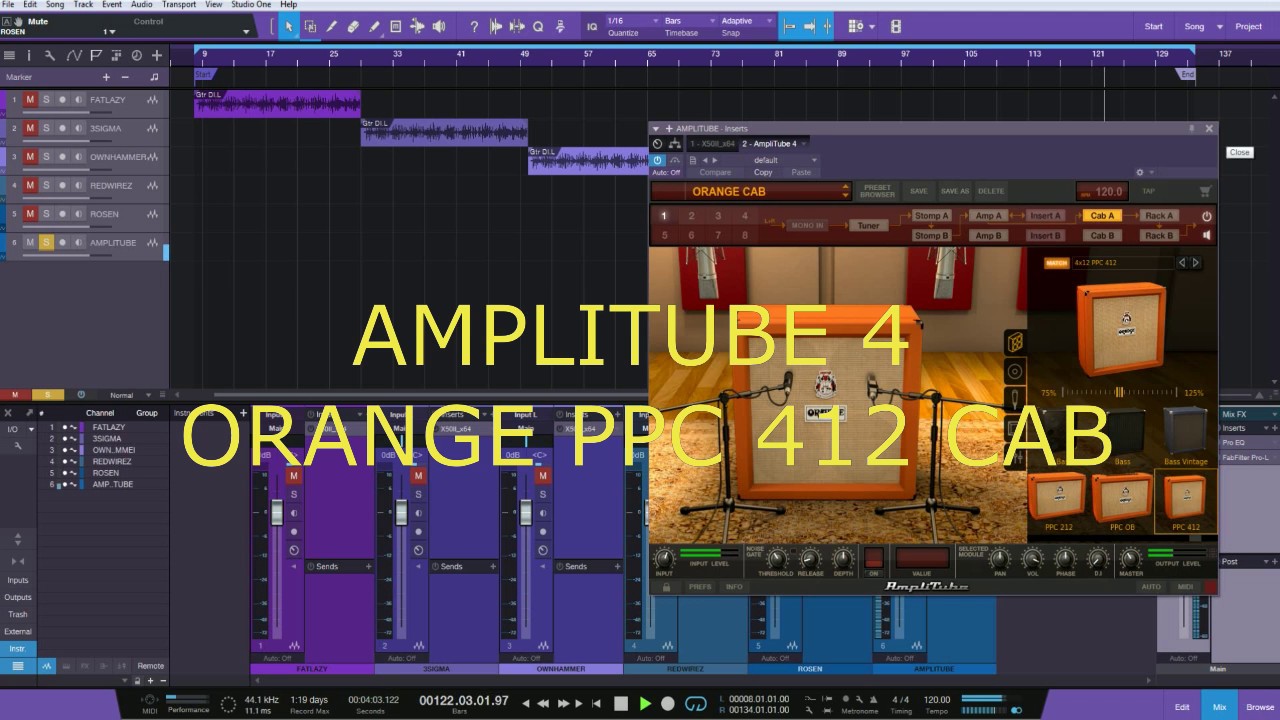Adjust the FATLAZY mixer channel fader
Image resolution: width=1280 pixels, height=720 pixels.
277,512
